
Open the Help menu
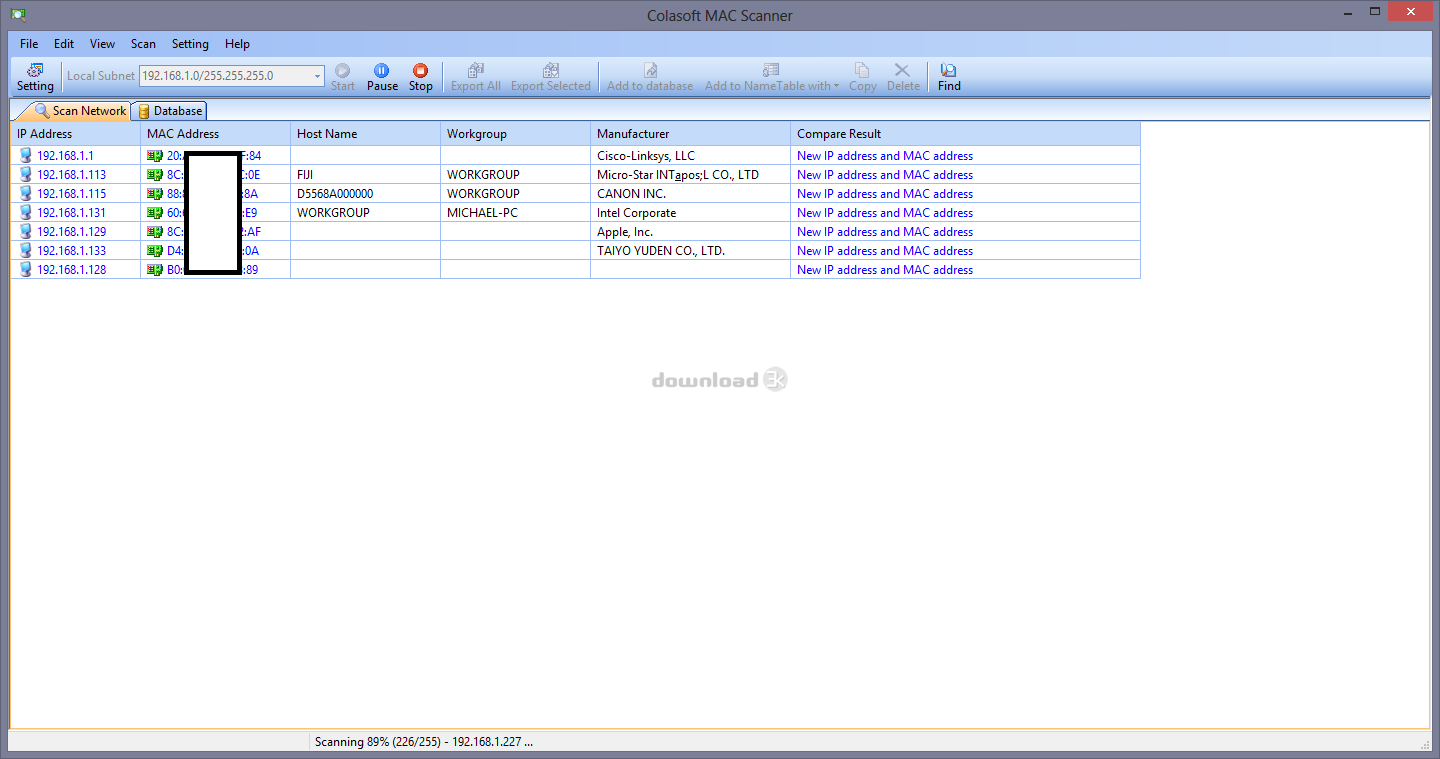click(237, 44)
